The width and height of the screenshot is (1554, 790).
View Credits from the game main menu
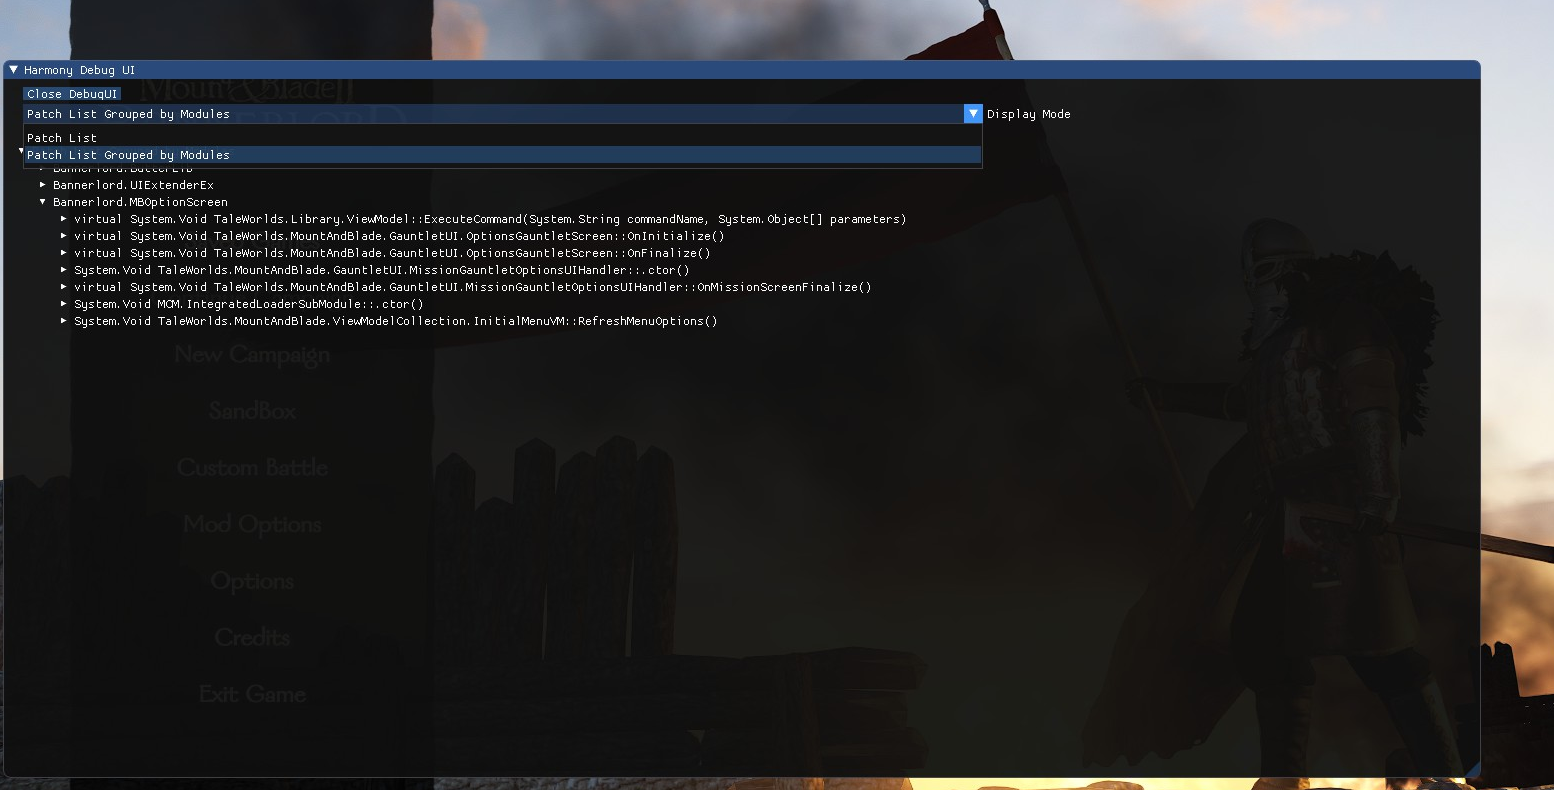252,638
